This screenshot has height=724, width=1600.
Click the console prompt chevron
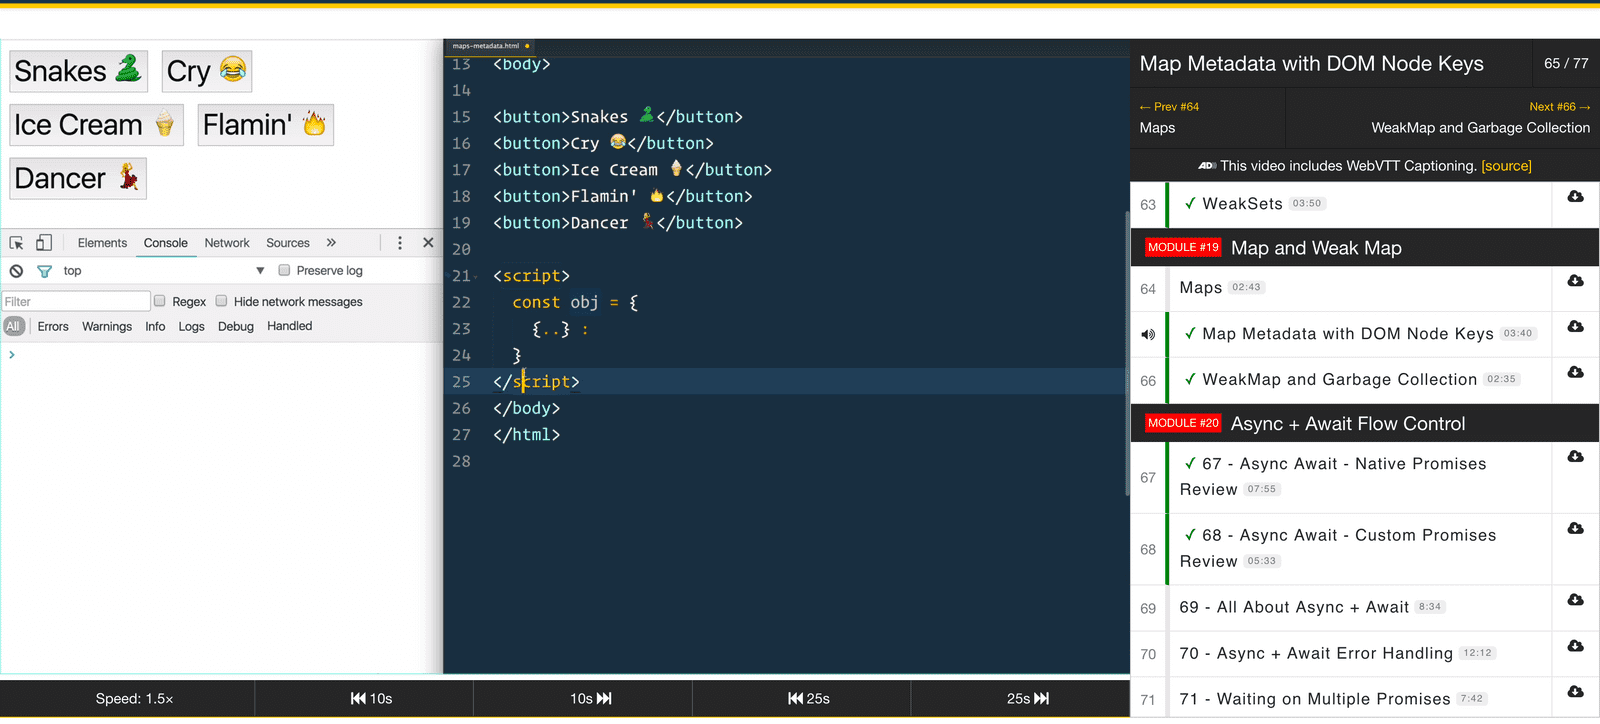pyautogui.click(x=12, y=355)
